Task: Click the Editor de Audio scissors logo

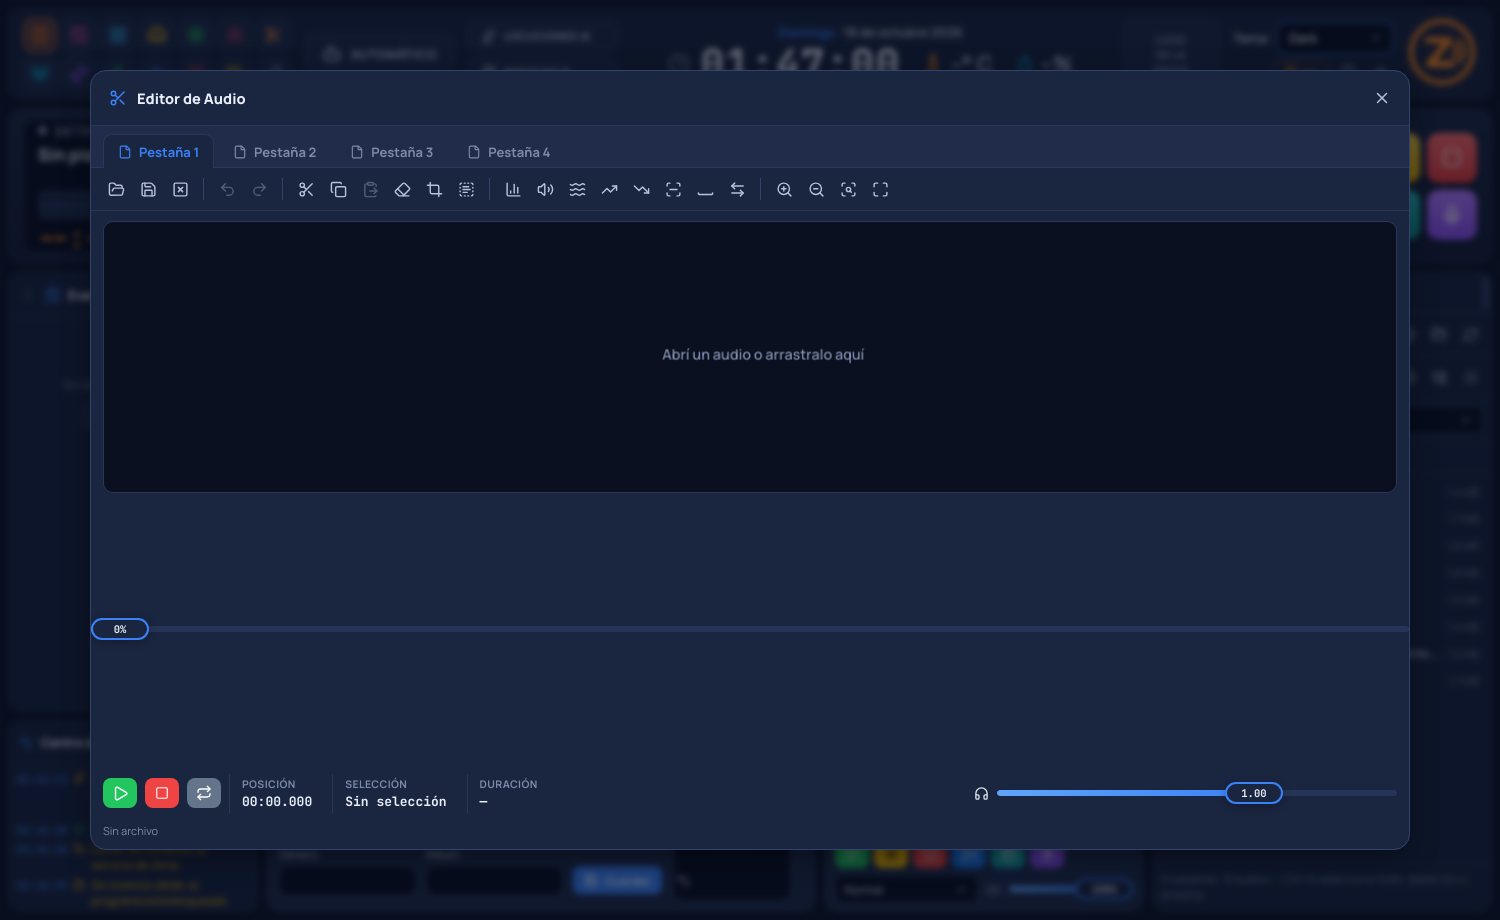Action: pyautogui.click(x=118, y=98)
